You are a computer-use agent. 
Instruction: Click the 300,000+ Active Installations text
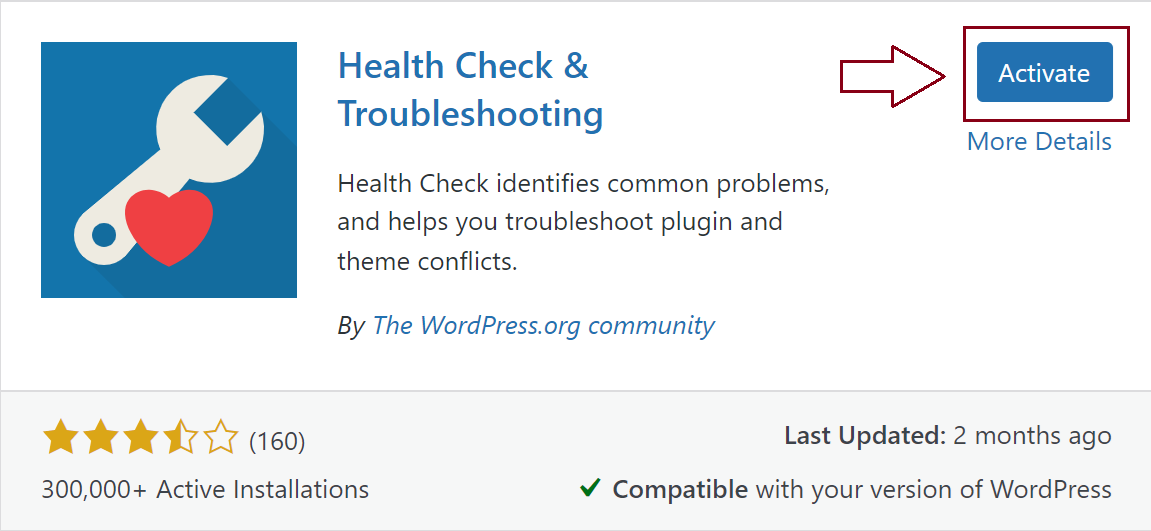205,490
